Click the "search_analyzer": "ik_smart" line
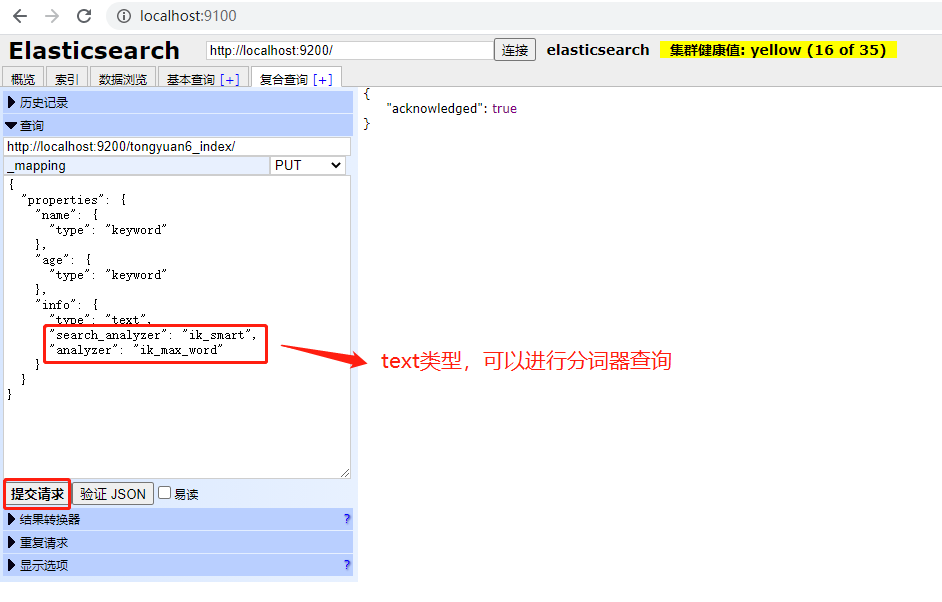942x602 pixels. click(153, 335)
